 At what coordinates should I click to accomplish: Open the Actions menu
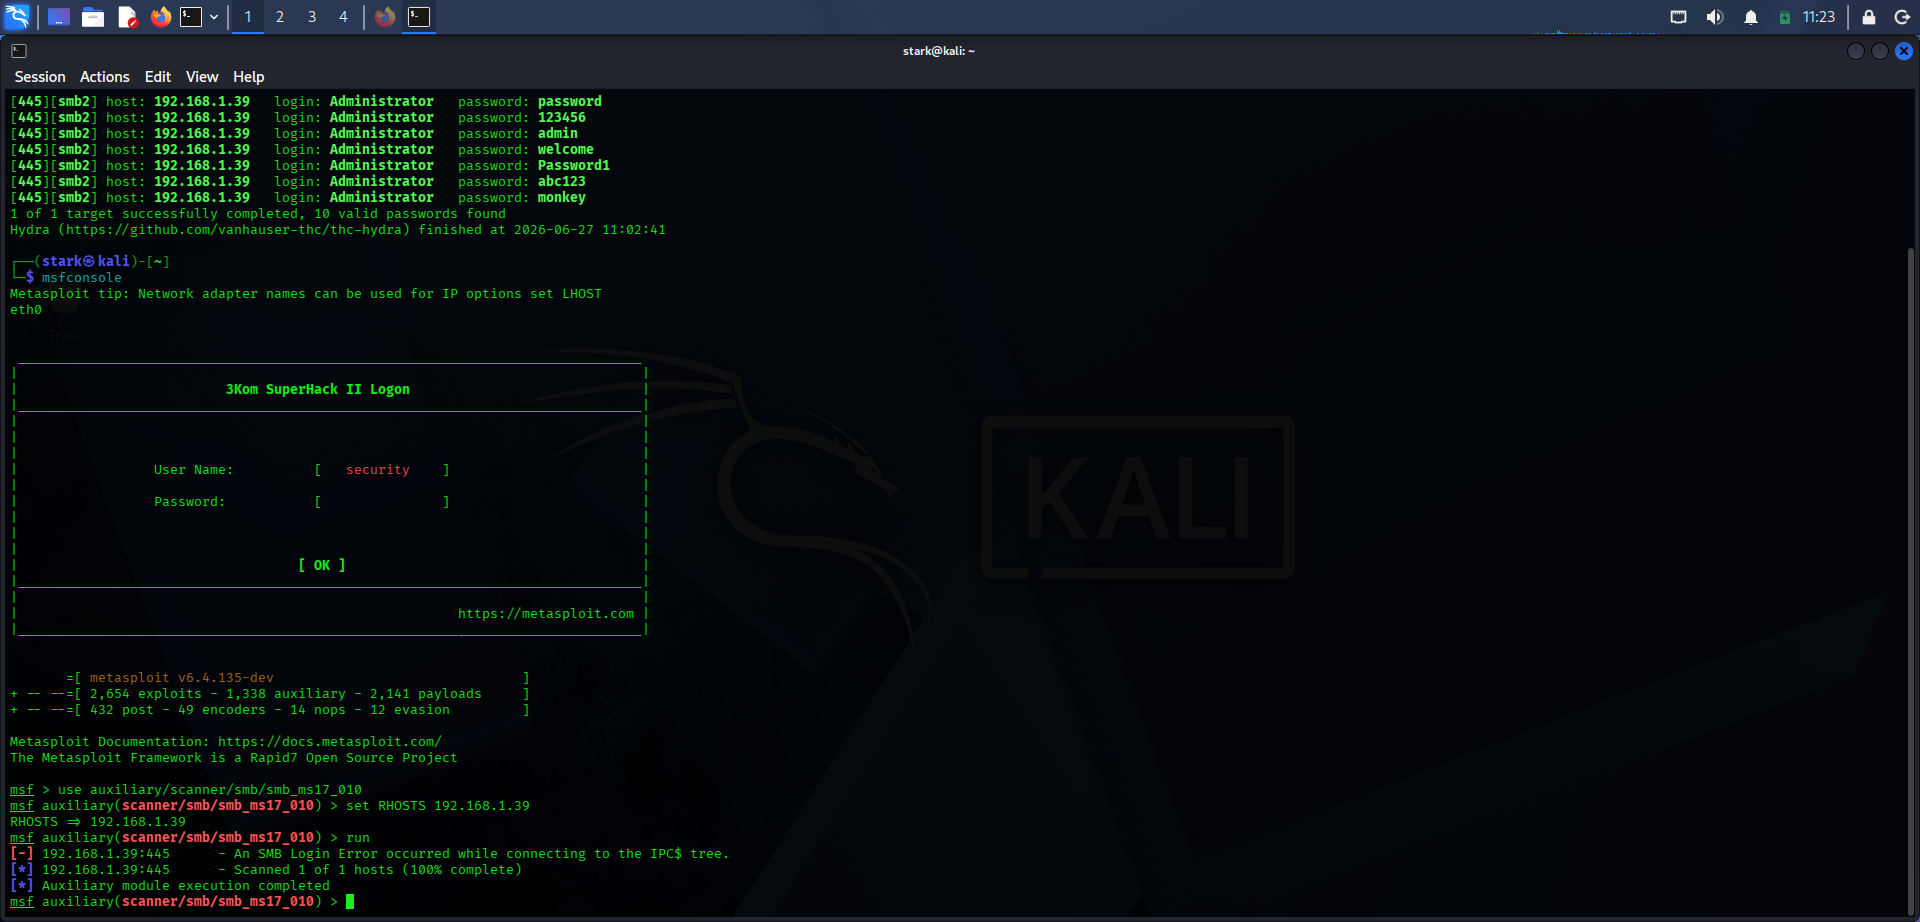tap(105, 77)
